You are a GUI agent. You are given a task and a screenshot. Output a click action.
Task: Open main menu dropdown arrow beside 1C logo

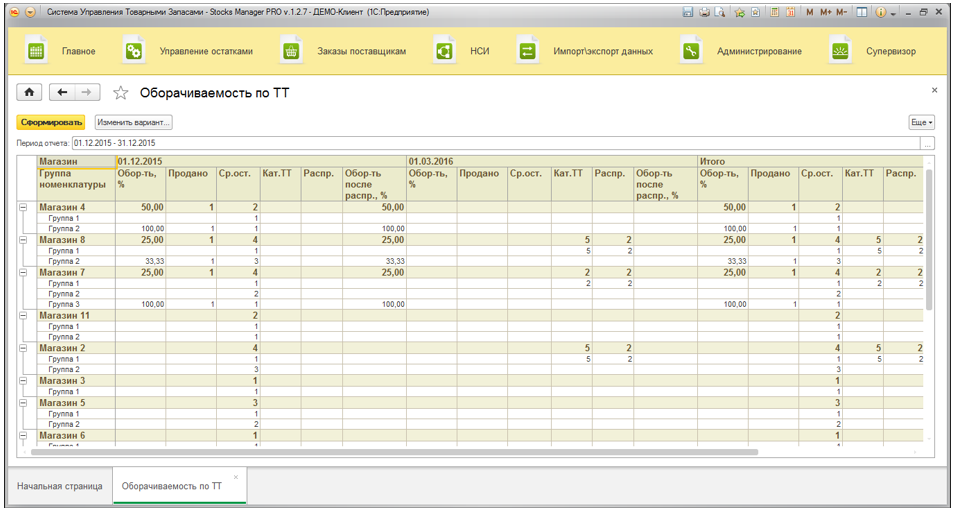[x=30, y=12]
